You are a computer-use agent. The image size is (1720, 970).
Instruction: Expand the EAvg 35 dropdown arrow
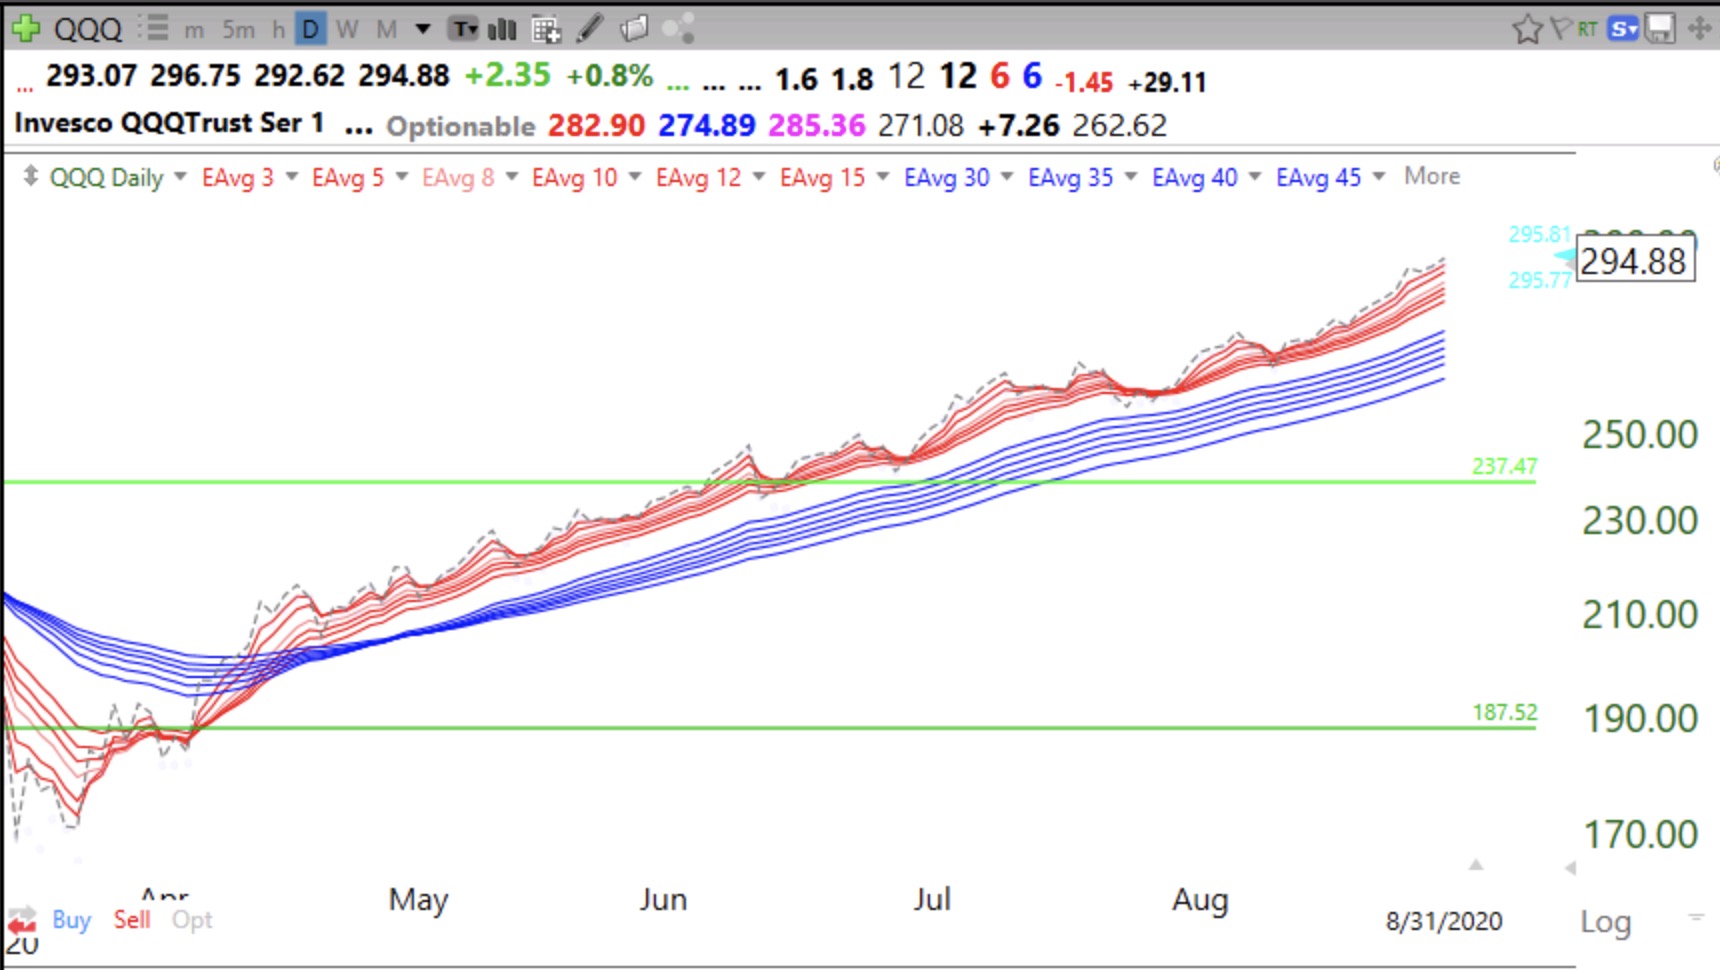(x=1130, y=177)
